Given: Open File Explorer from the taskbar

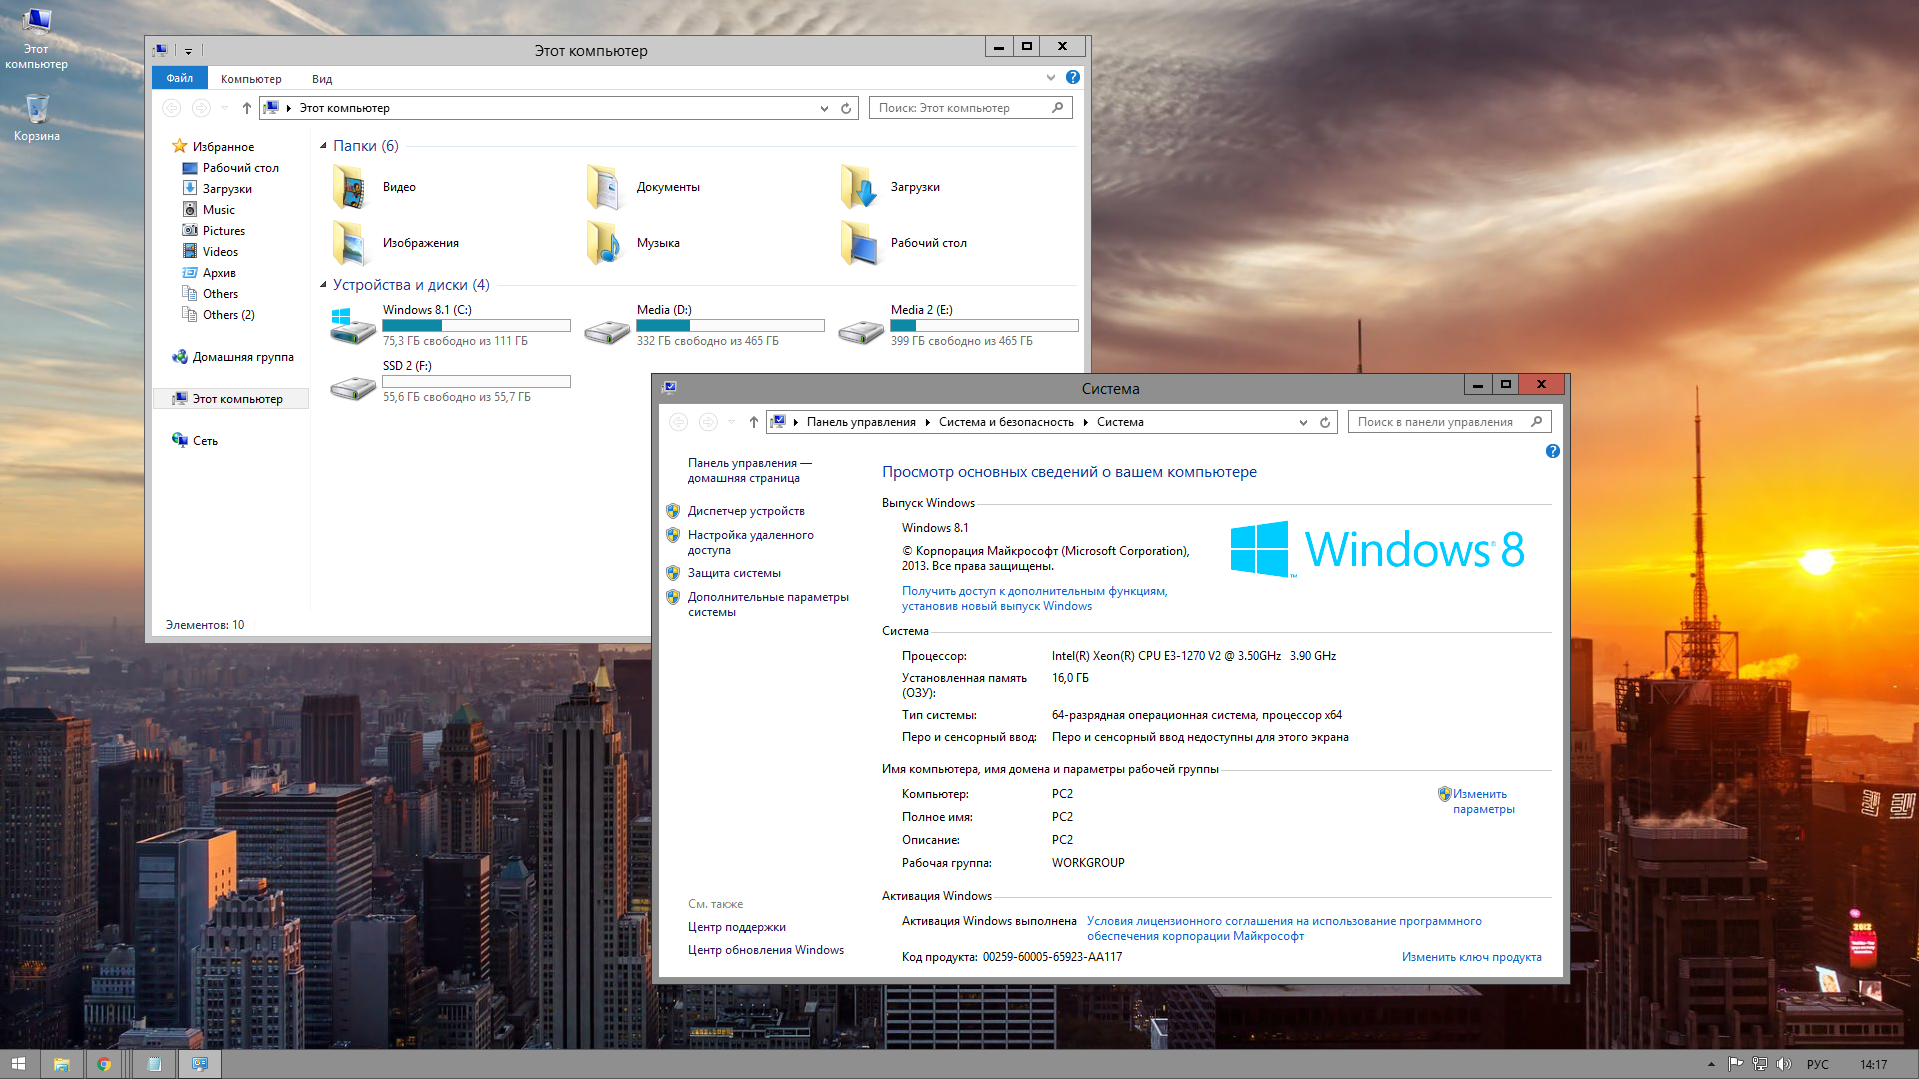Looking at the screenshot, I should [x=61, y=1064].
